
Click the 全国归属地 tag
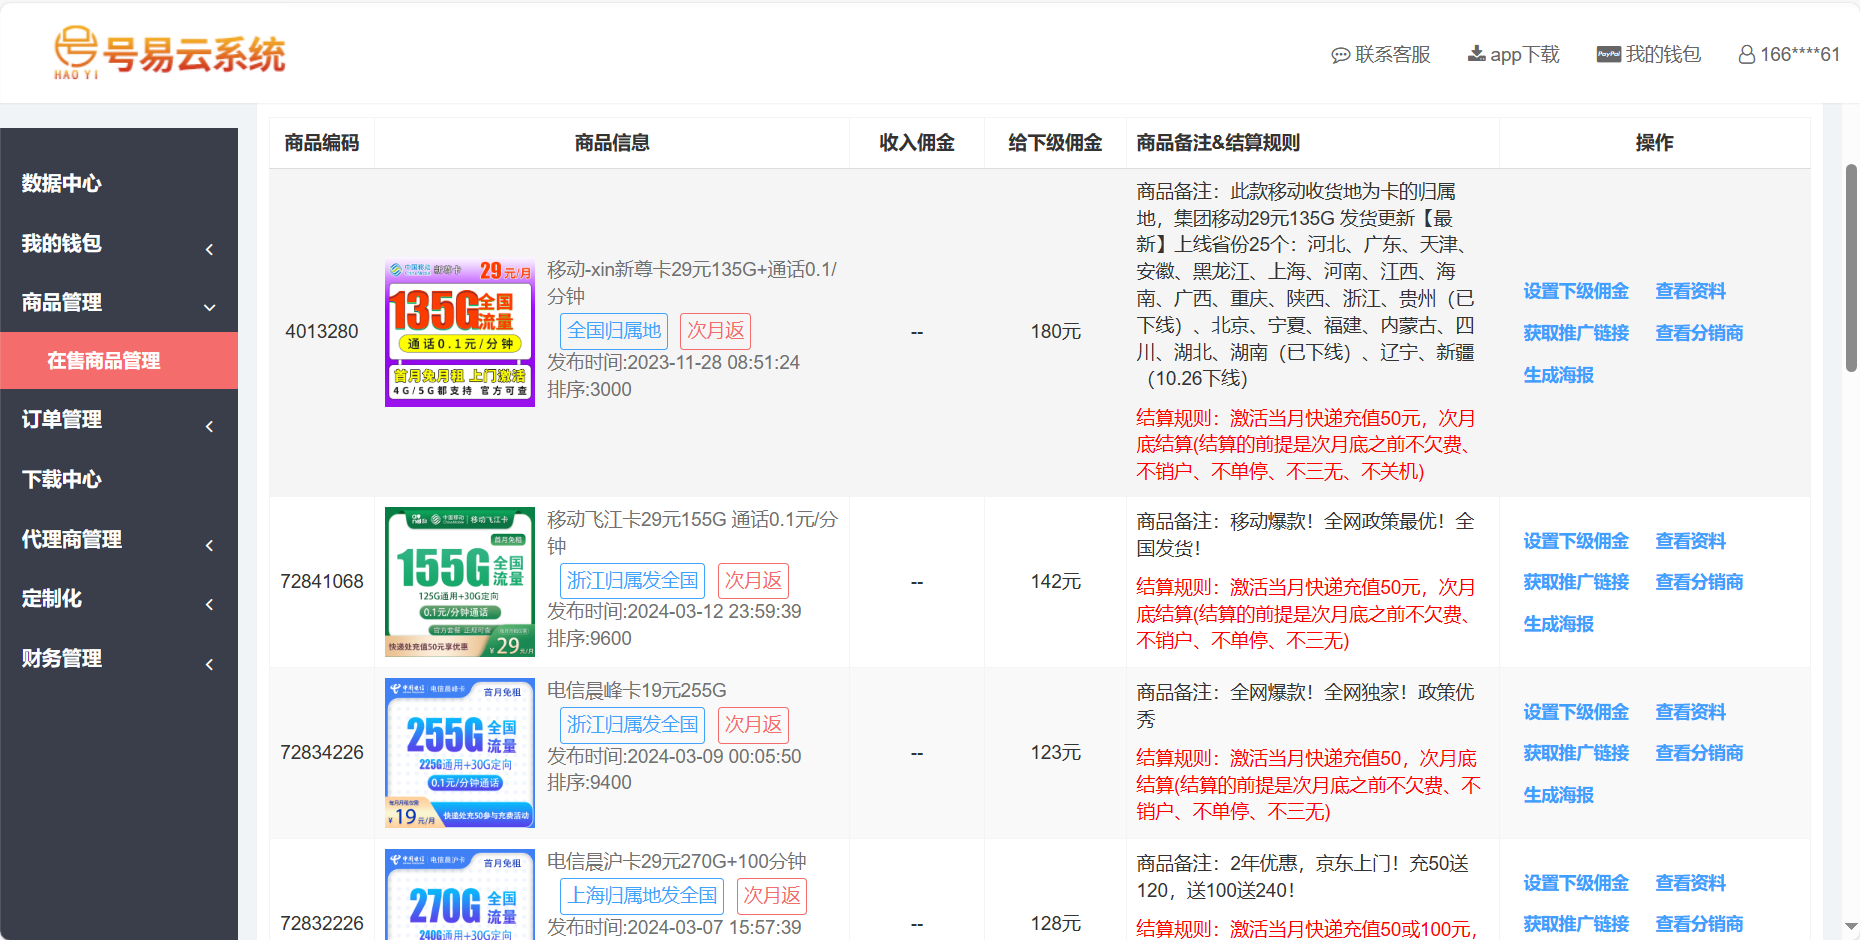614,331
